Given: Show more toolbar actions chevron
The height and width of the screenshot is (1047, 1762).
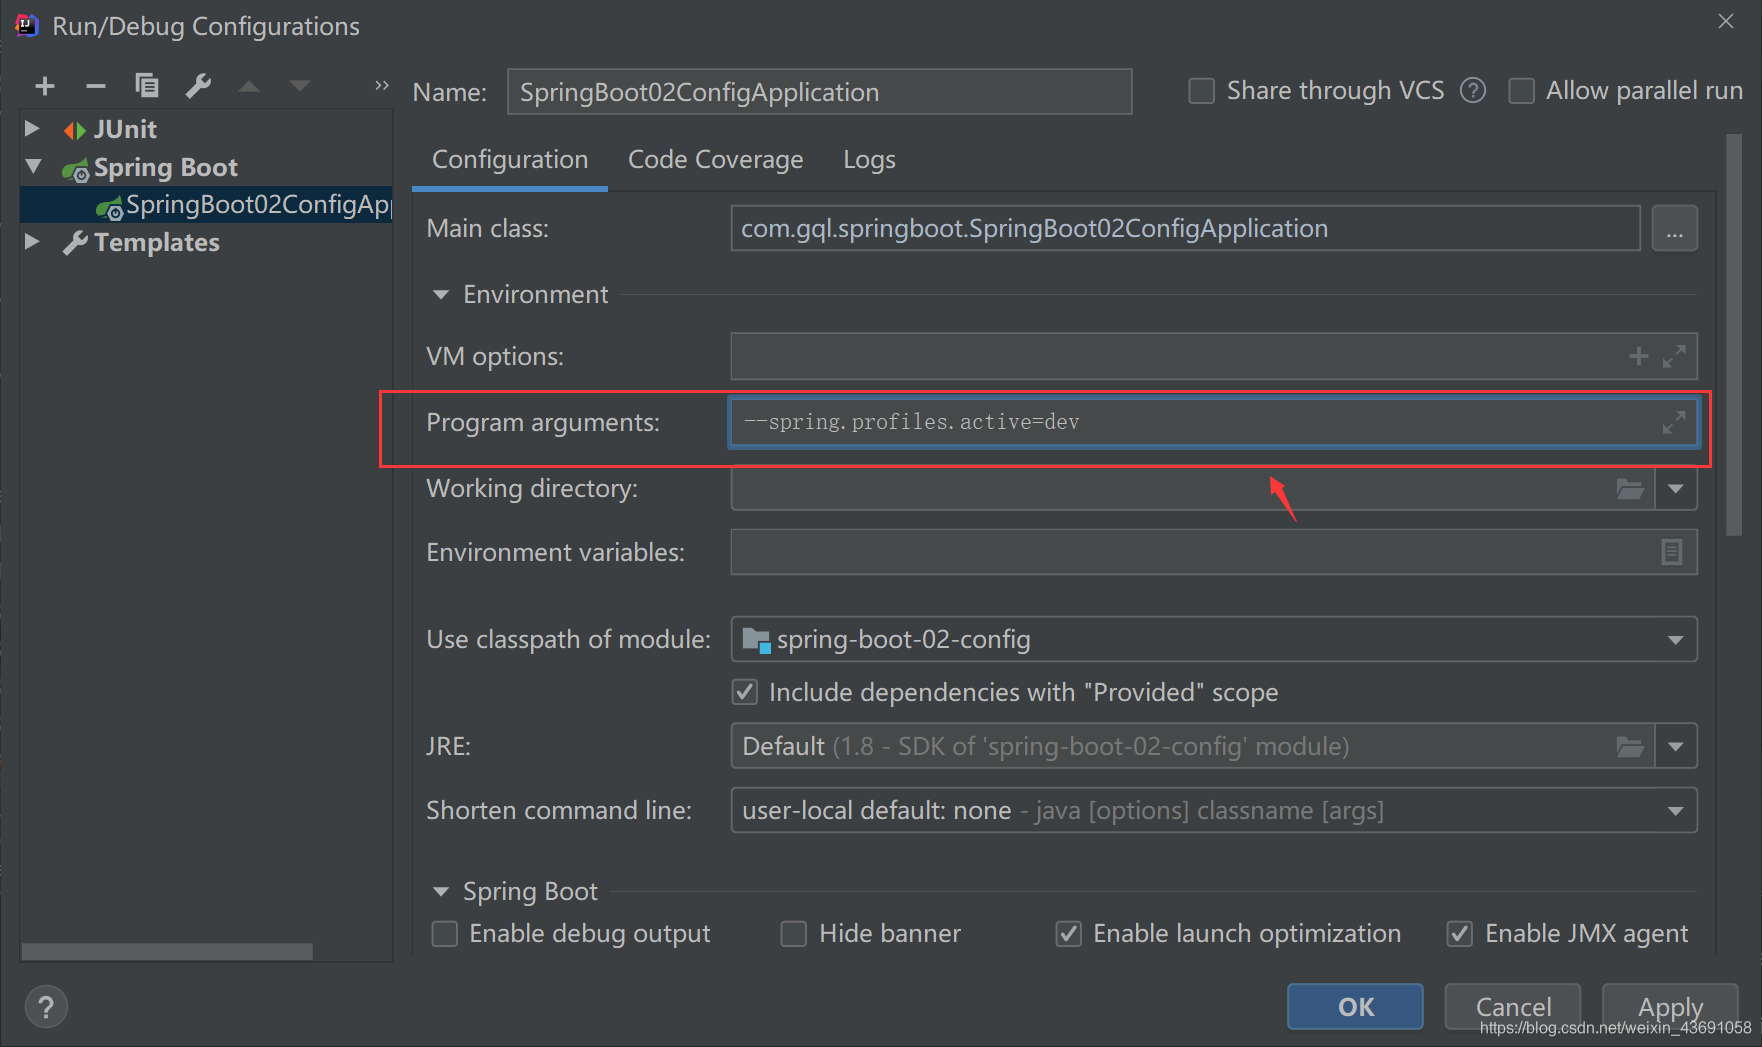Looking at the screenshot, I should pos(381,86).
